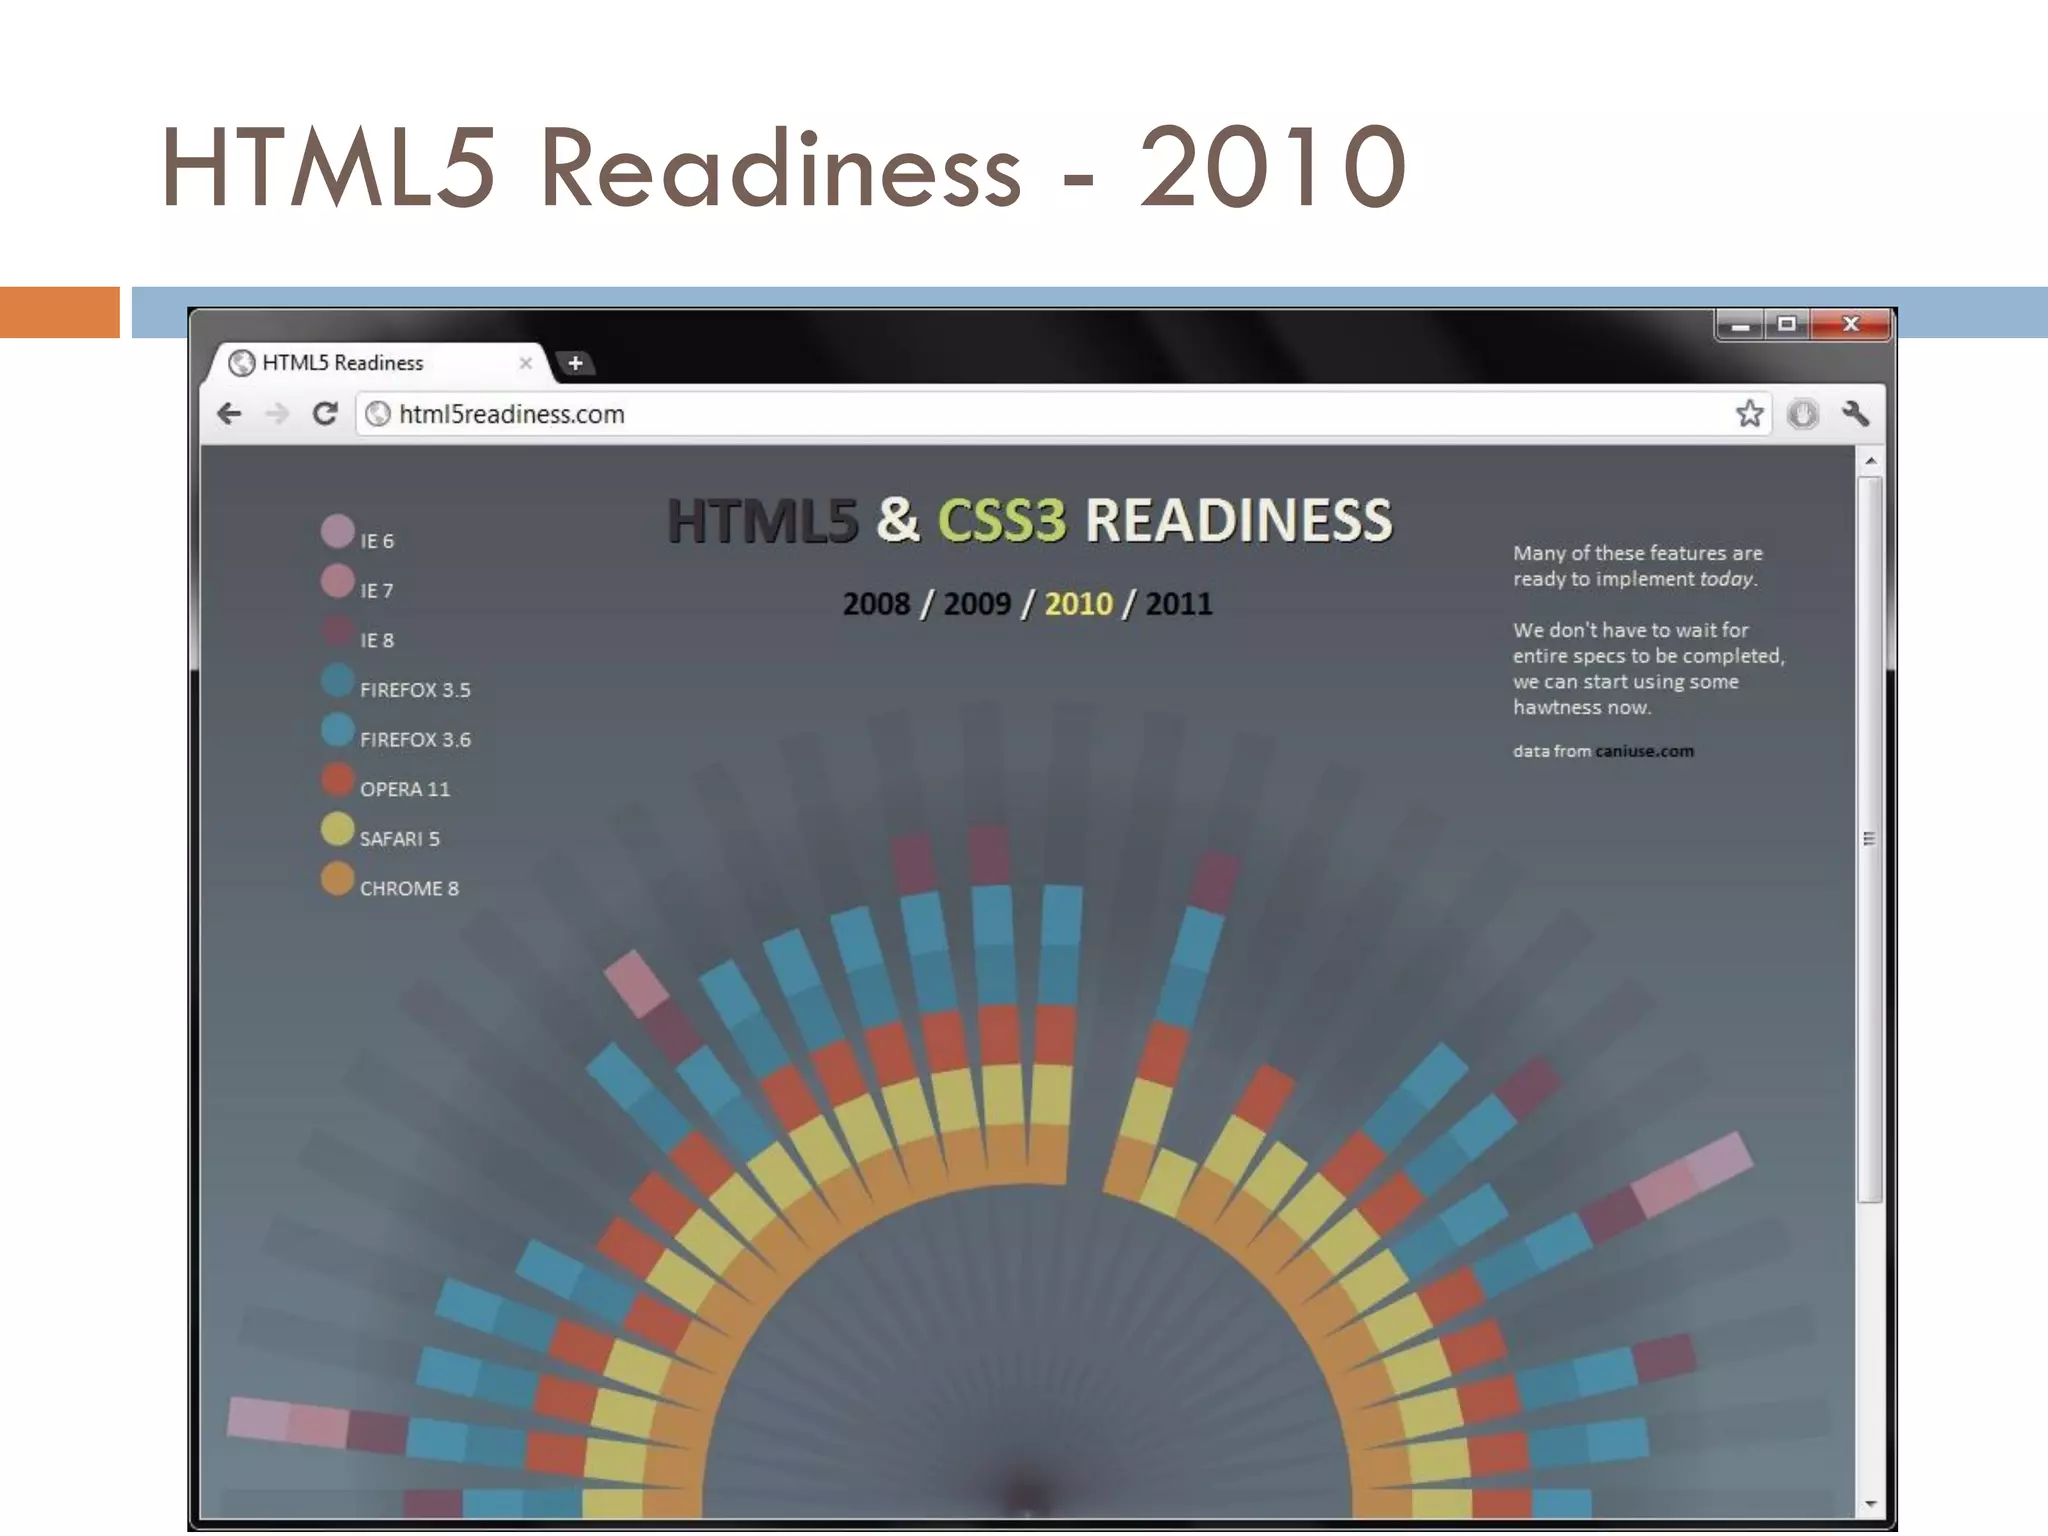Click the IE 6 pink legend swatch
Image resolution: width=2048 pixels, height=1536 pixels.
pyautogui.click(x=337, y=531)
